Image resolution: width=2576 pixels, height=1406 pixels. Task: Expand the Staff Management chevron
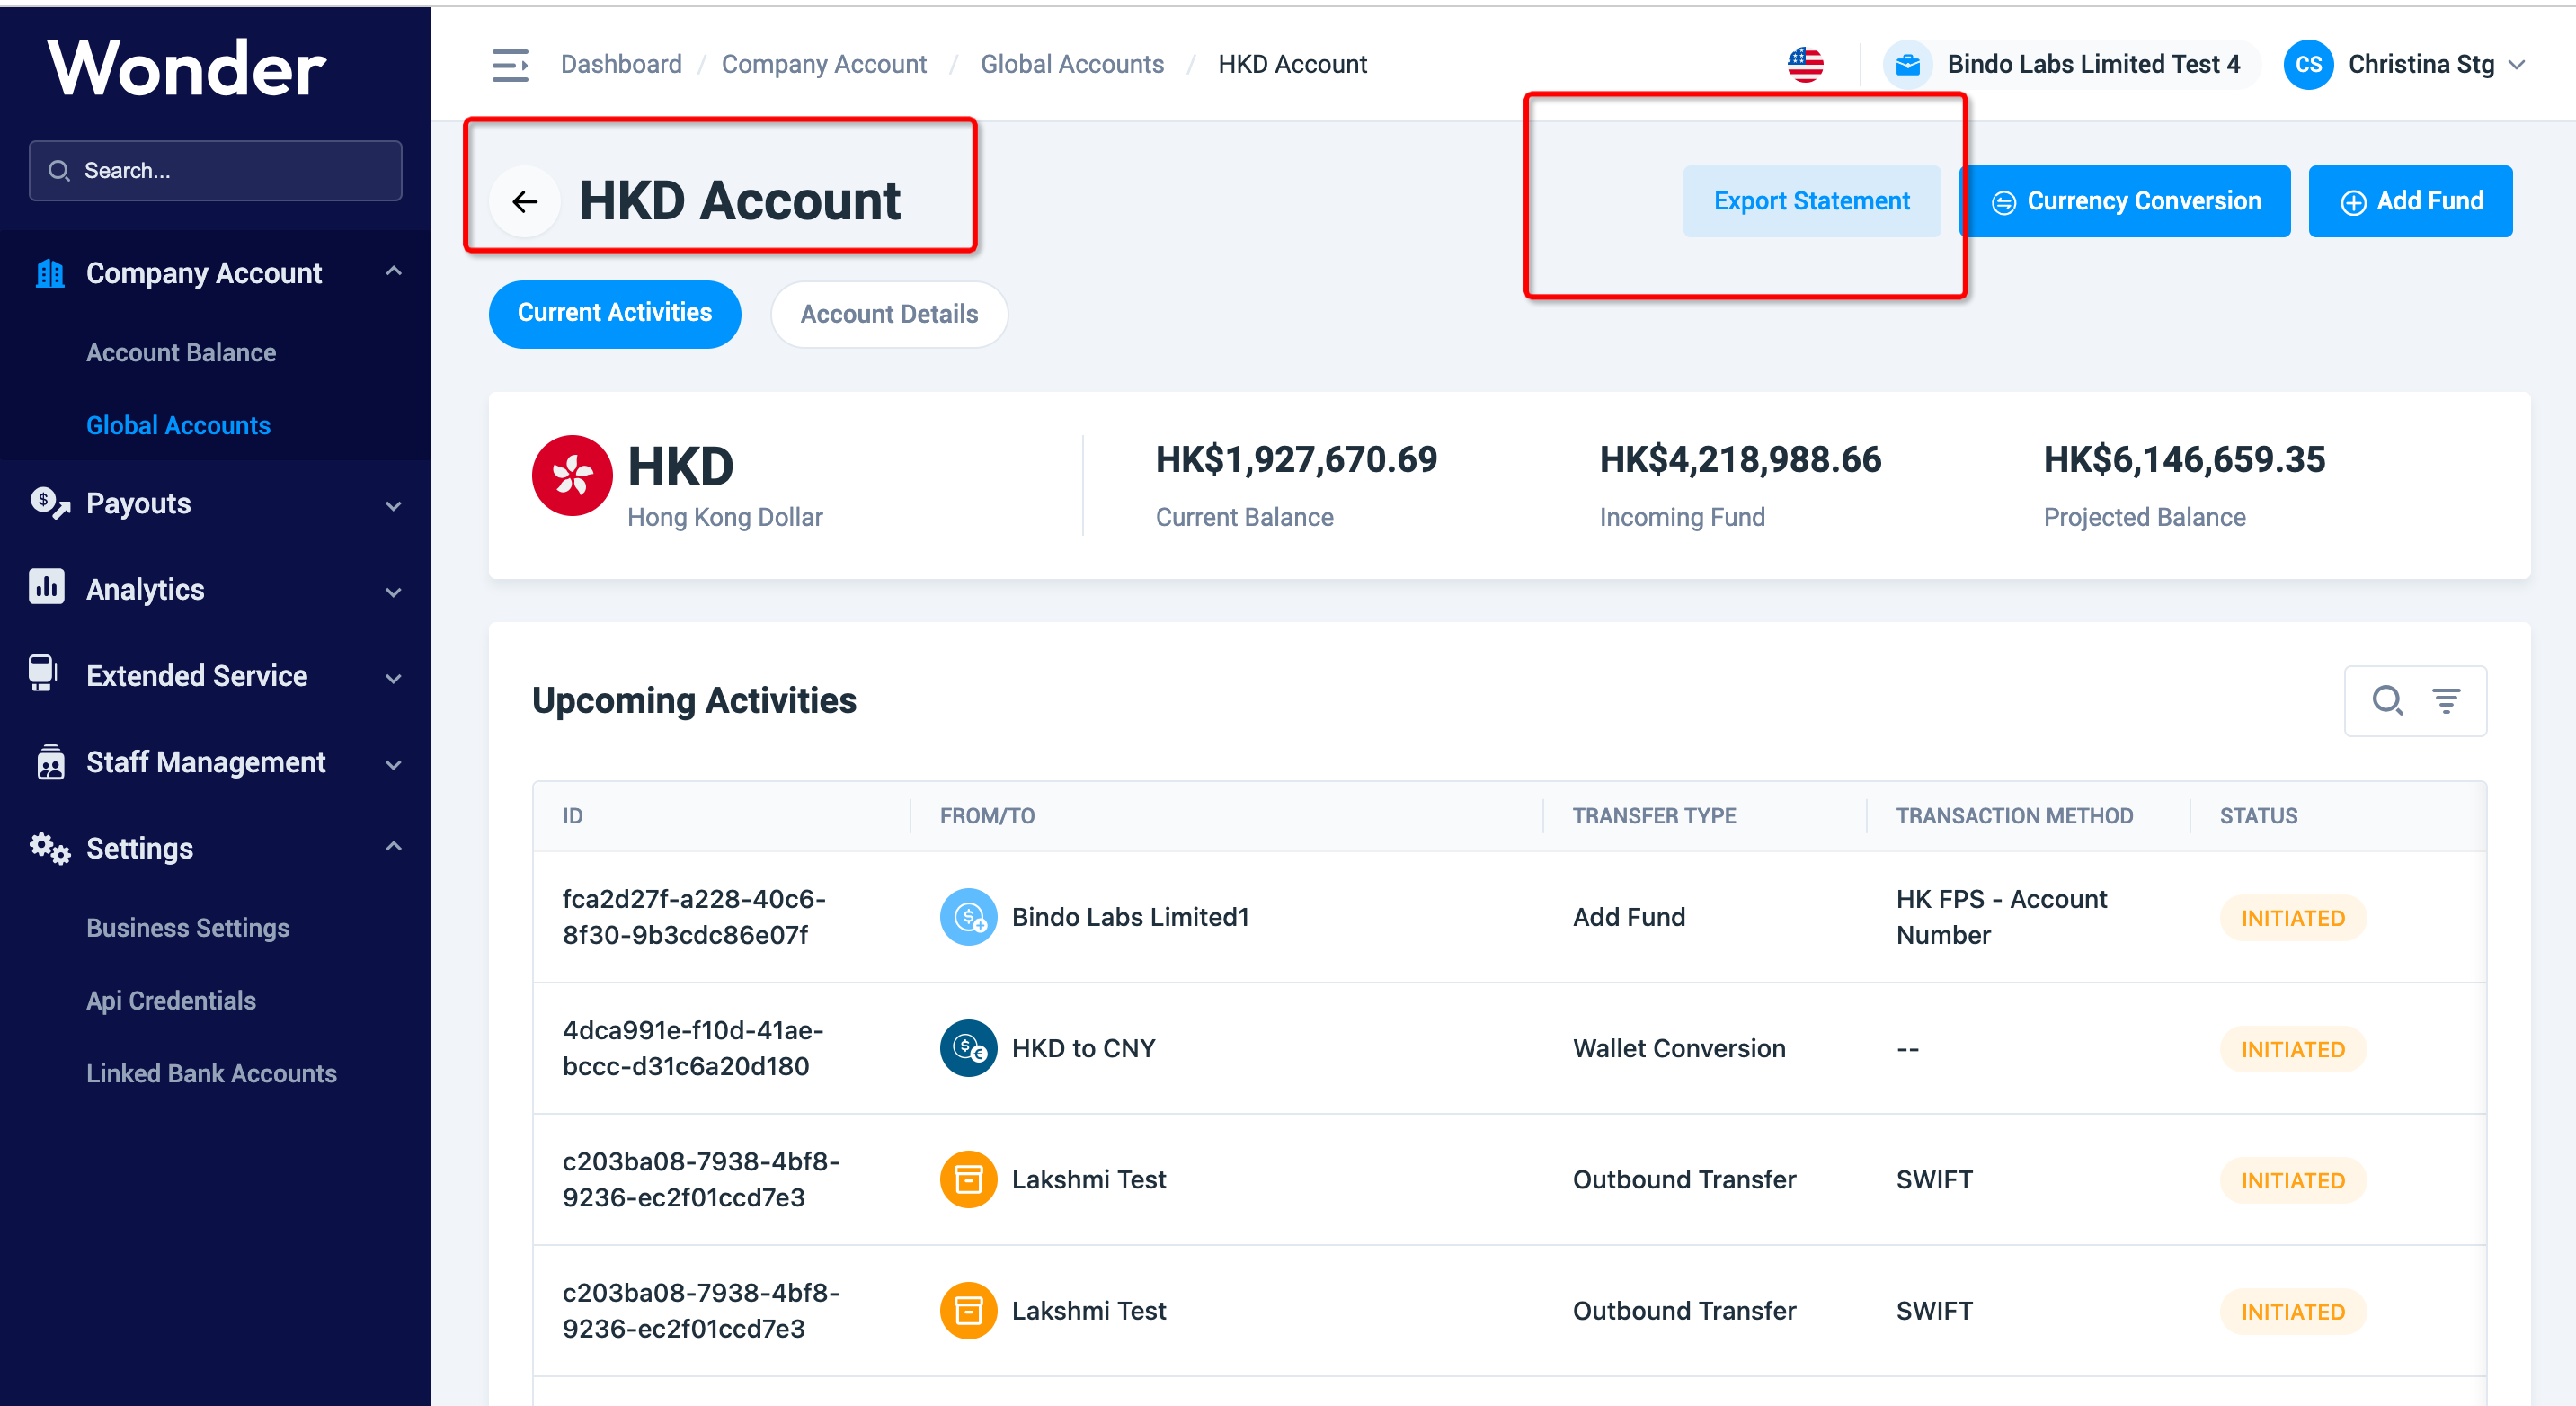394,765
